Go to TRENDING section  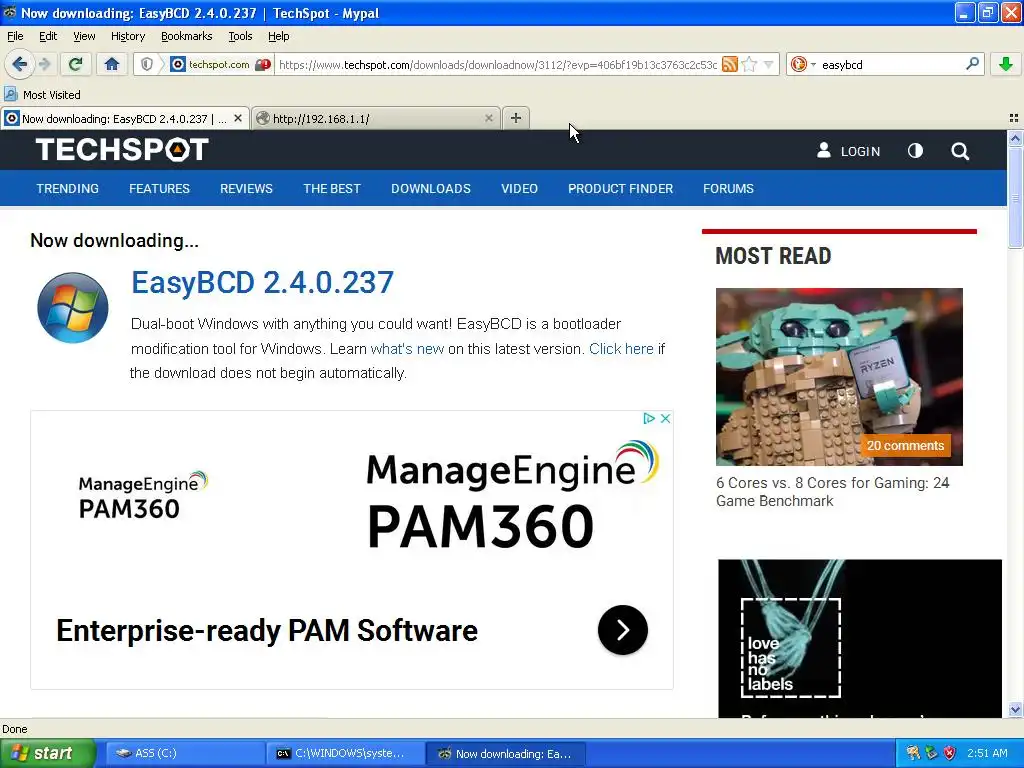click(x=67, y=189)
